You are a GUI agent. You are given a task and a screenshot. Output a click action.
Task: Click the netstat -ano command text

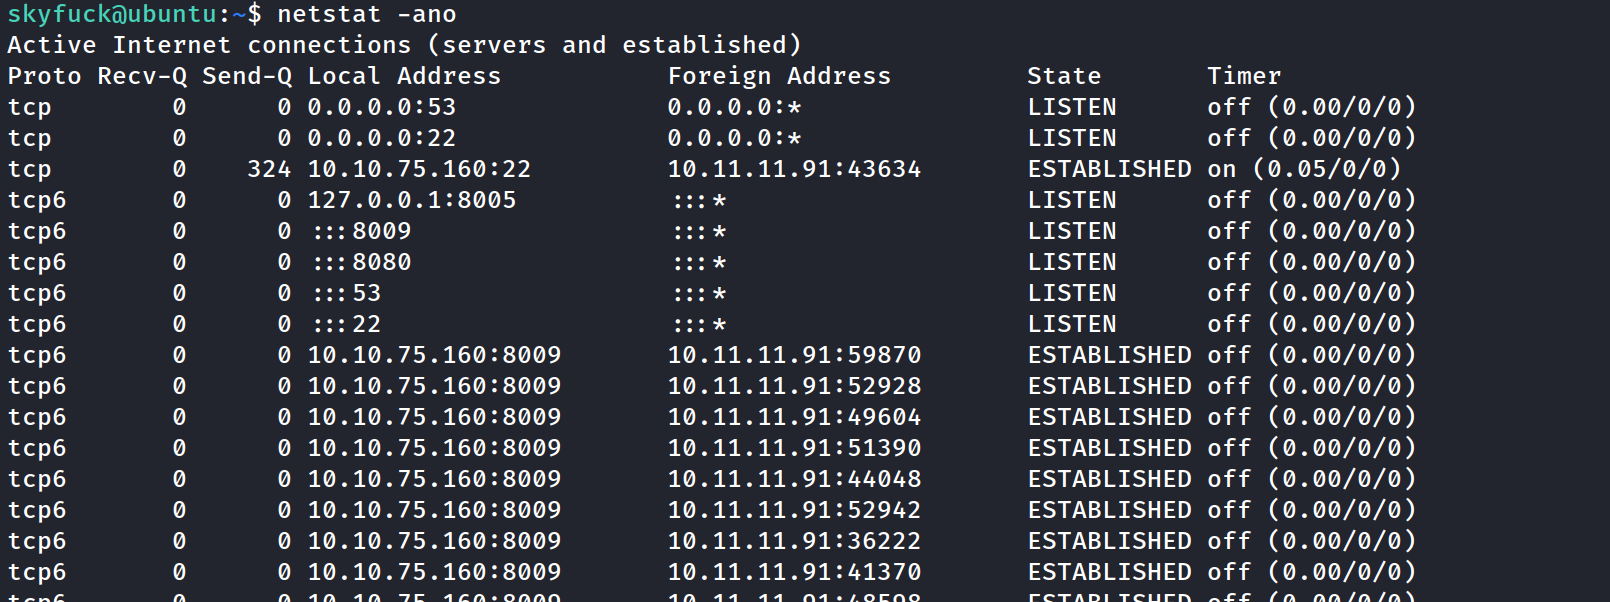click(x=366, y=14)
